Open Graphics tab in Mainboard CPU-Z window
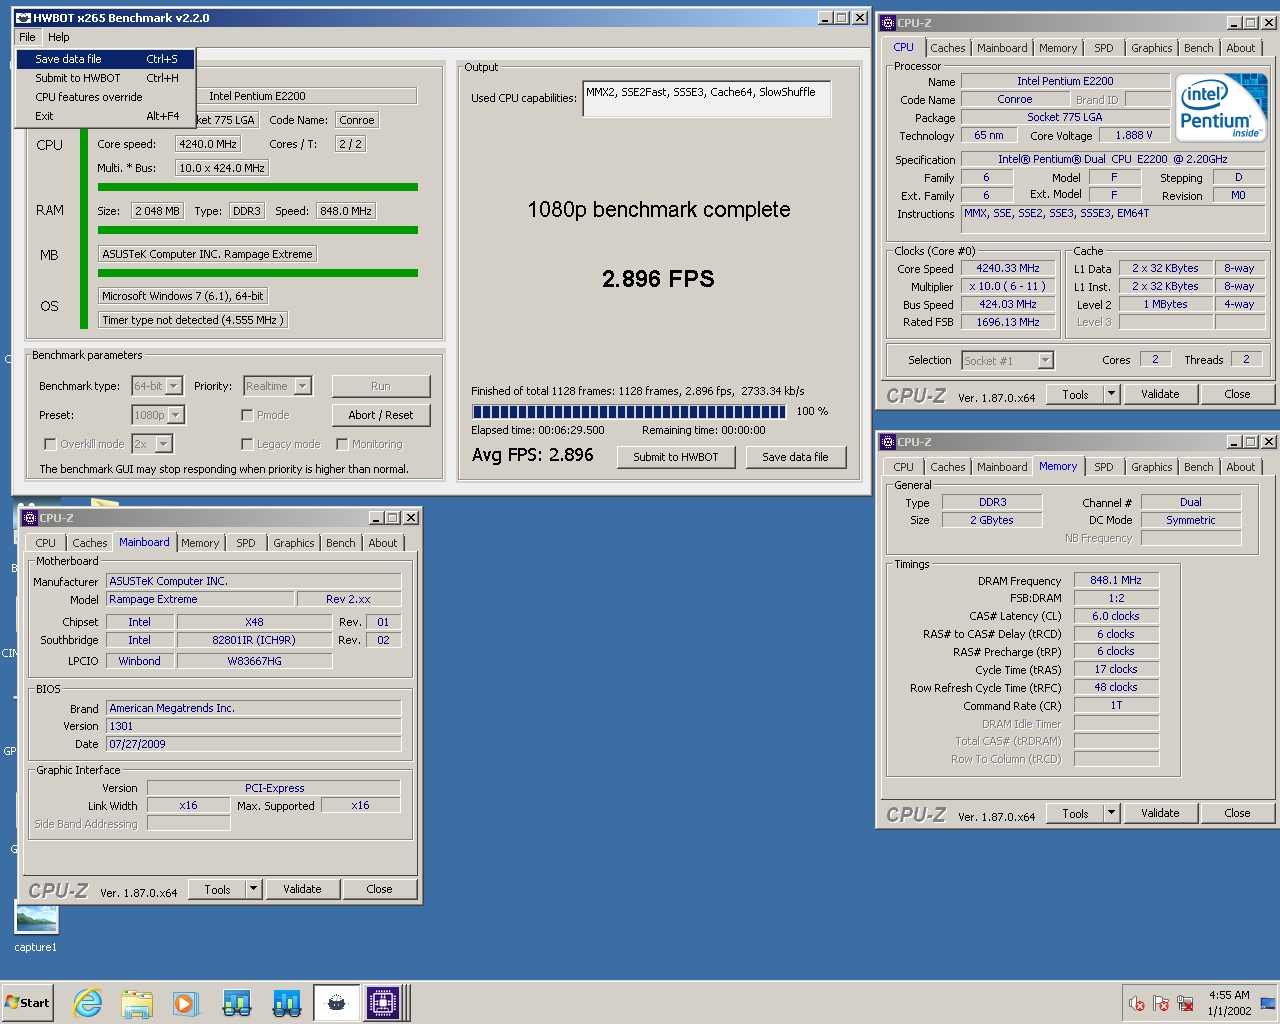The height and width of the screenshot is (1024, 1280). point(293,543)
